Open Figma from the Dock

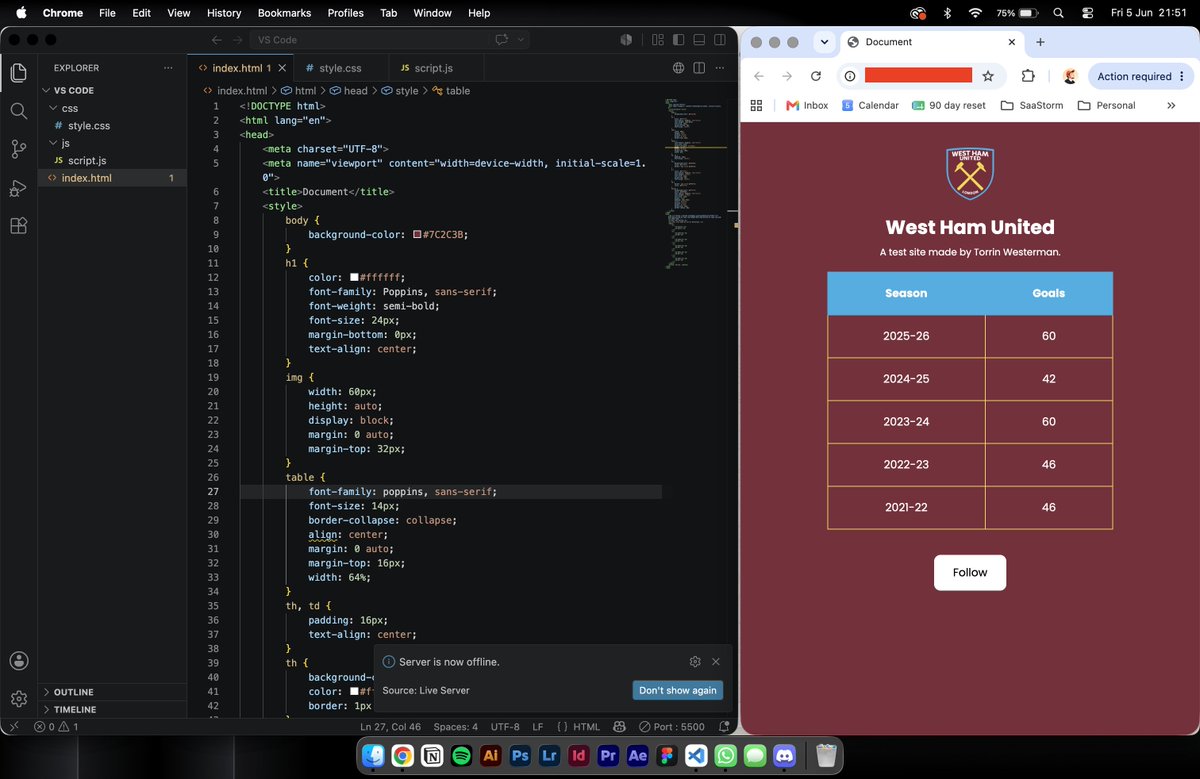pos(666,756)
